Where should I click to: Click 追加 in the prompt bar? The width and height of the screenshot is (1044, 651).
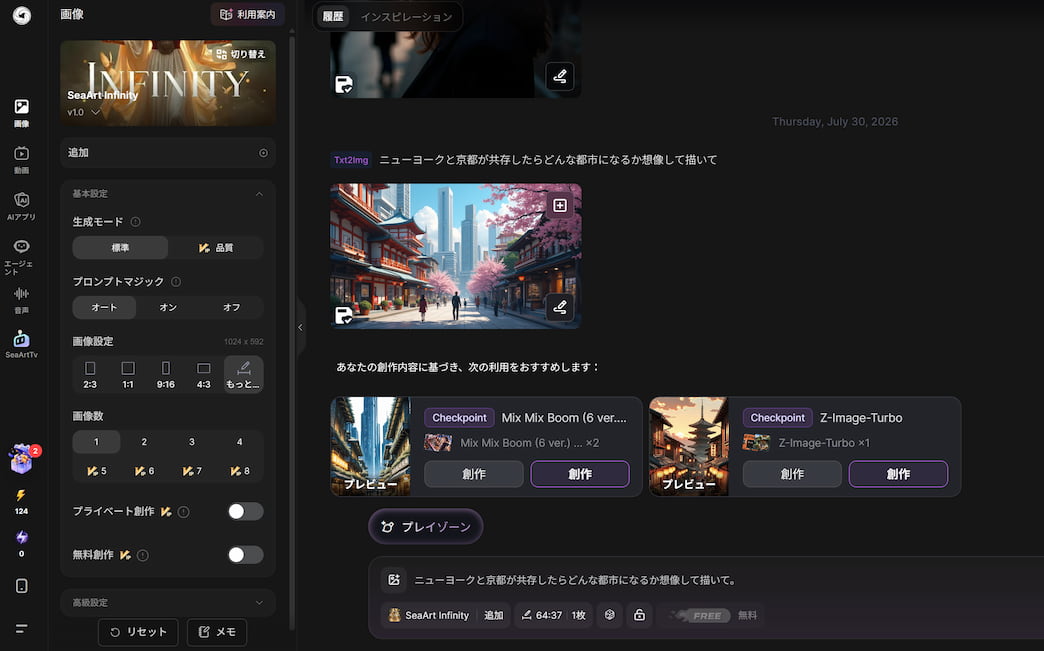[x=493, y=615]
